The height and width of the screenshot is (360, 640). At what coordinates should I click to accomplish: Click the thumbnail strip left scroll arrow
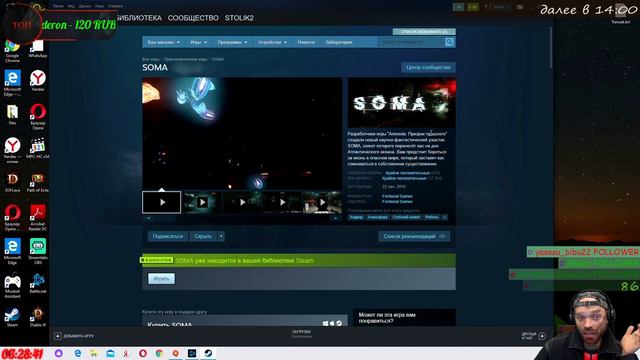click(x=148, y=218)
